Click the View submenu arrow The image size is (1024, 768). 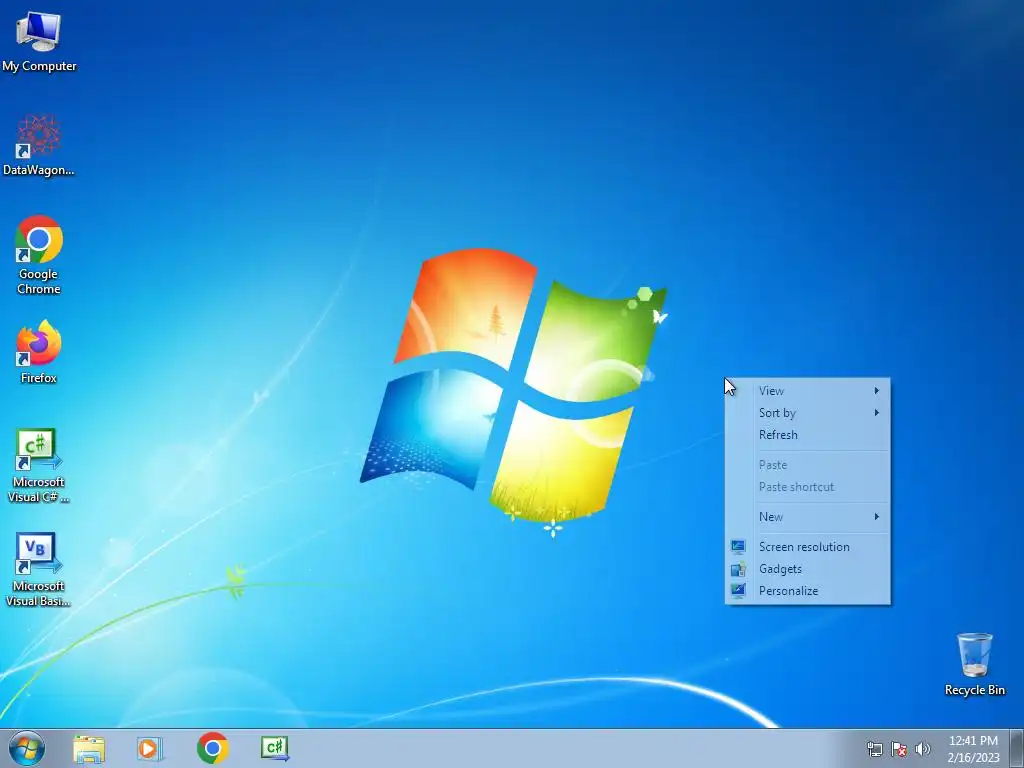tap(877, 391)
